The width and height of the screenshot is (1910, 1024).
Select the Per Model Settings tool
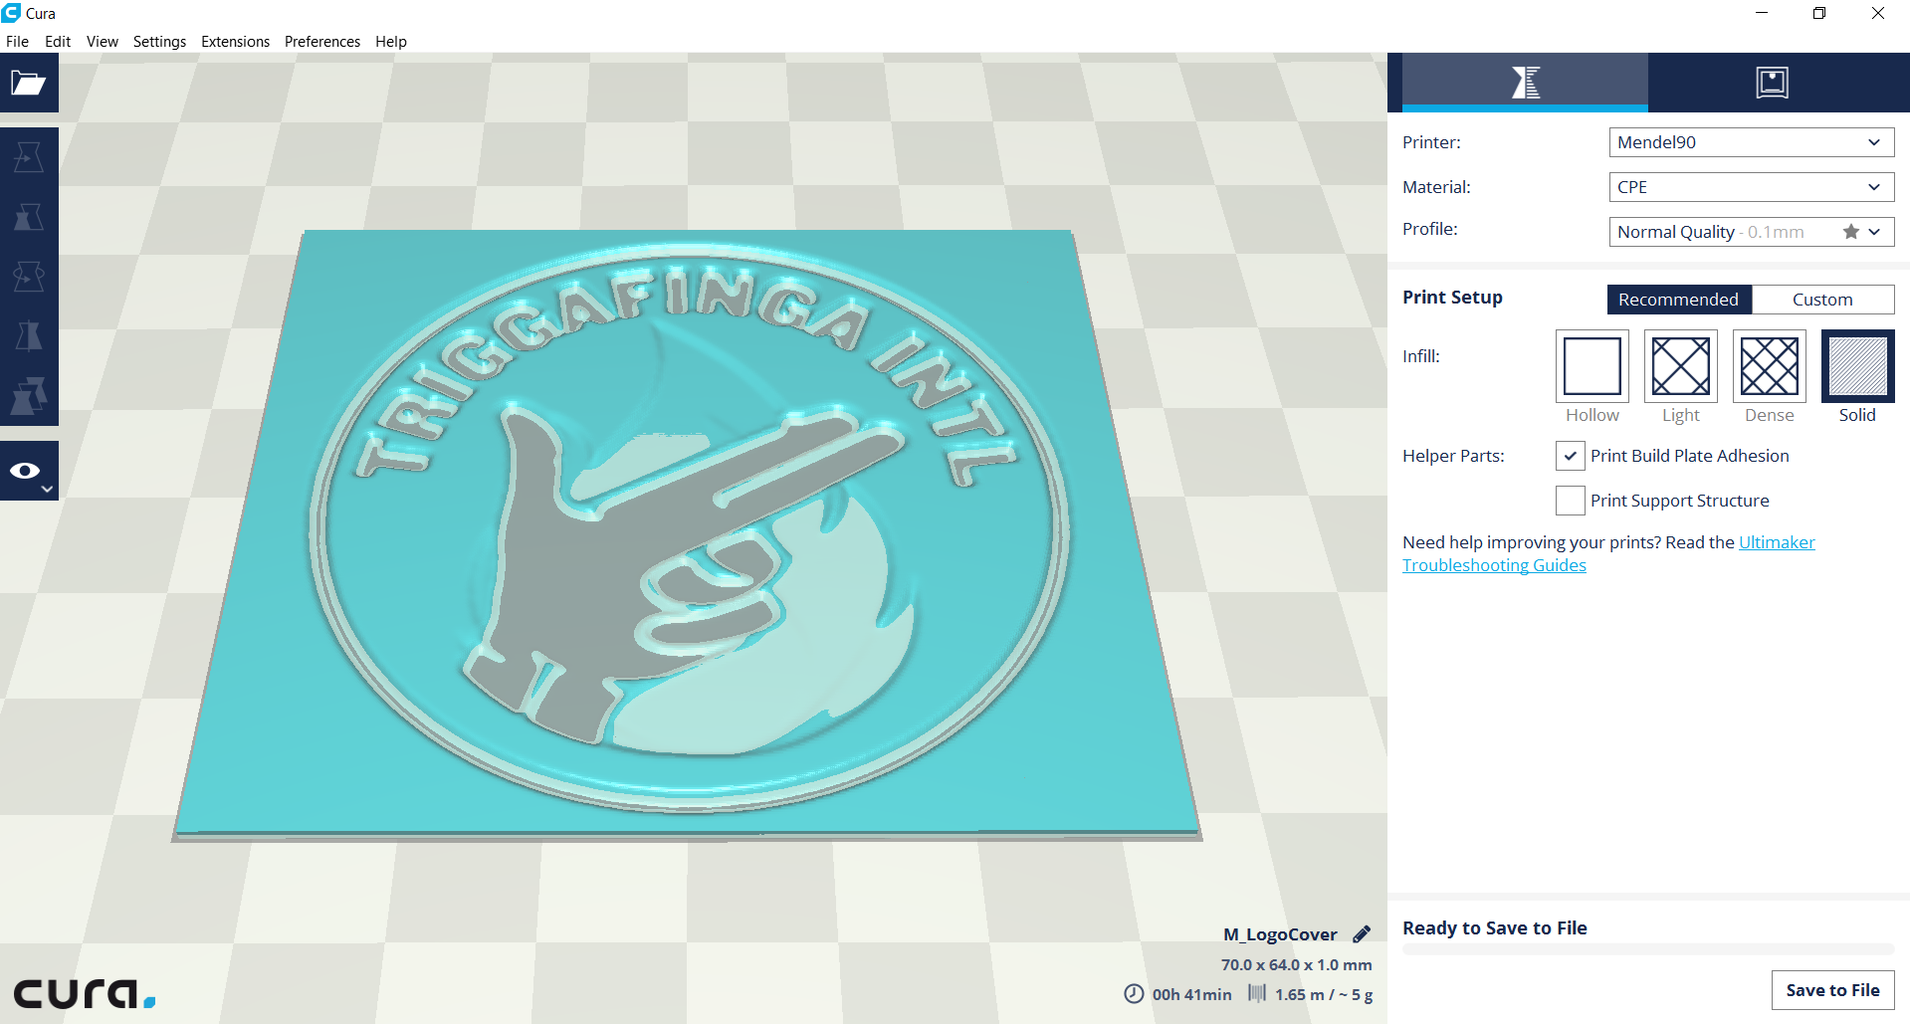pos(29,396)
